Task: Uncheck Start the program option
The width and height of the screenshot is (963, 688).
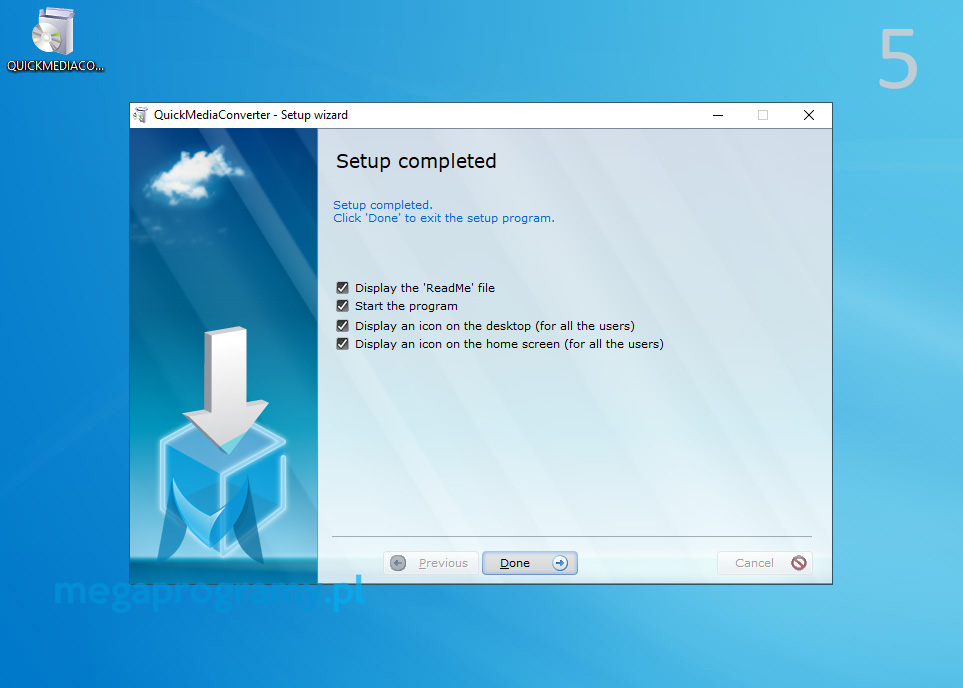Action: [x=342, y=306]
